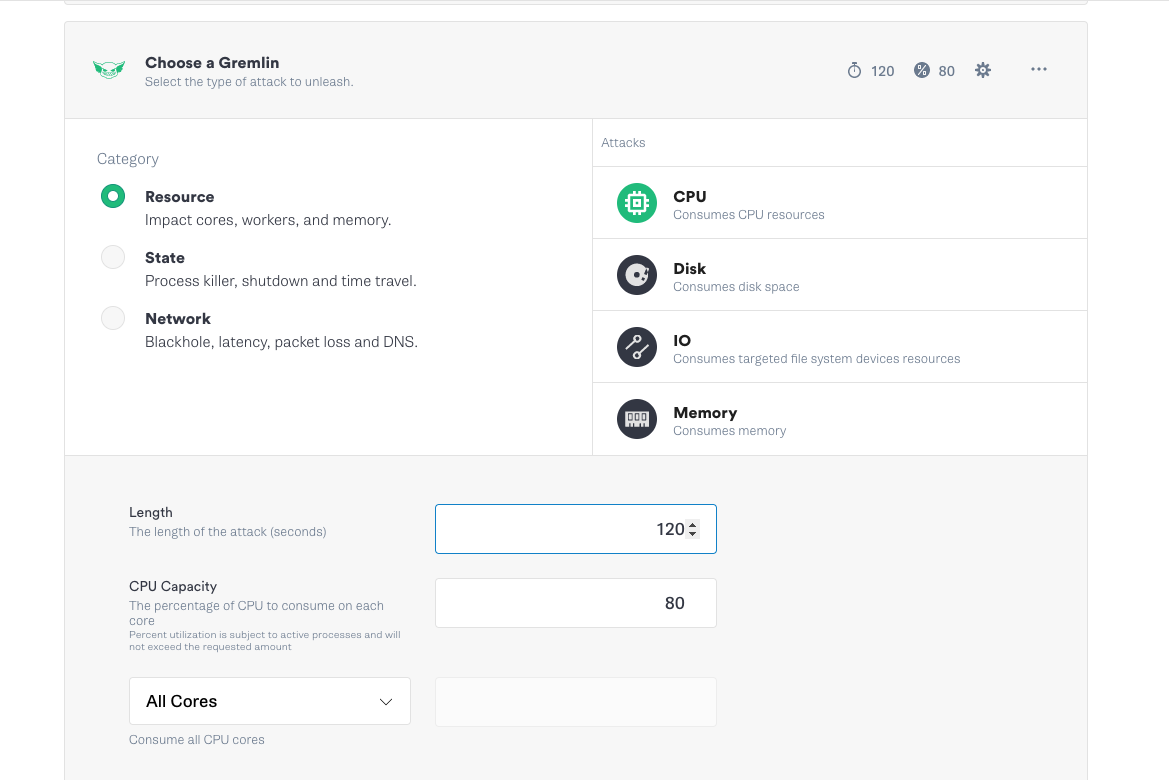This screenshot has width=1169, height=780.
Task: Click the CPU Capacity input field
Action: 575,603
